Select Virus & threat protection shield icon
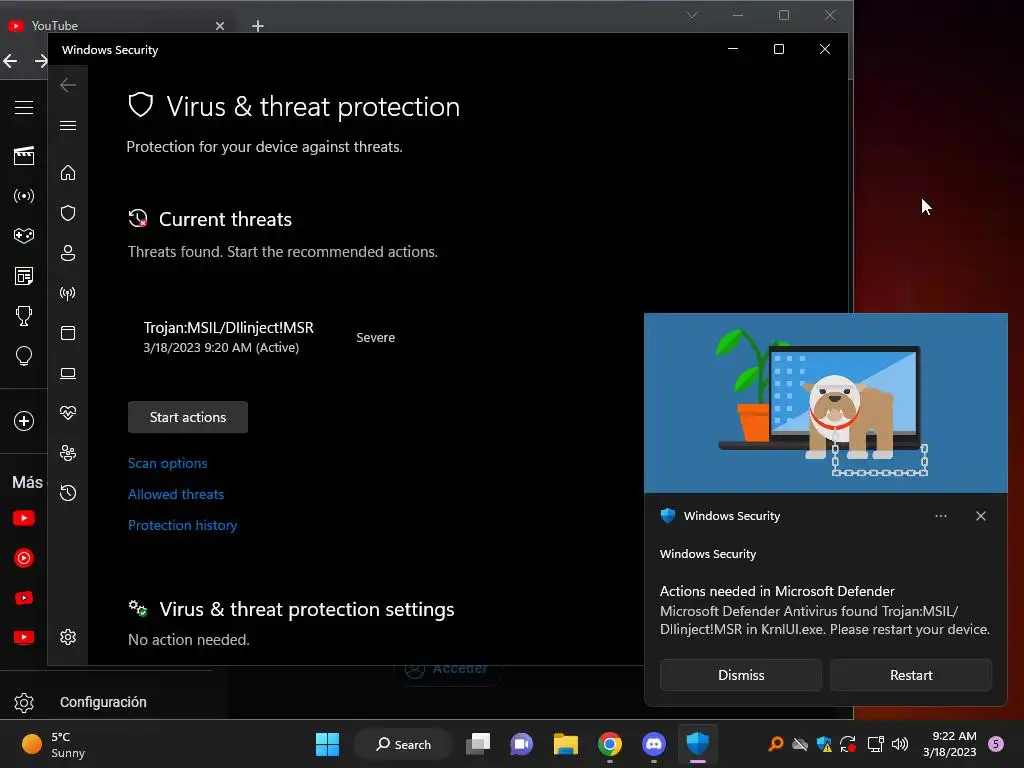Viewport: 1024px width, 768px height. (x=68, y=213)
